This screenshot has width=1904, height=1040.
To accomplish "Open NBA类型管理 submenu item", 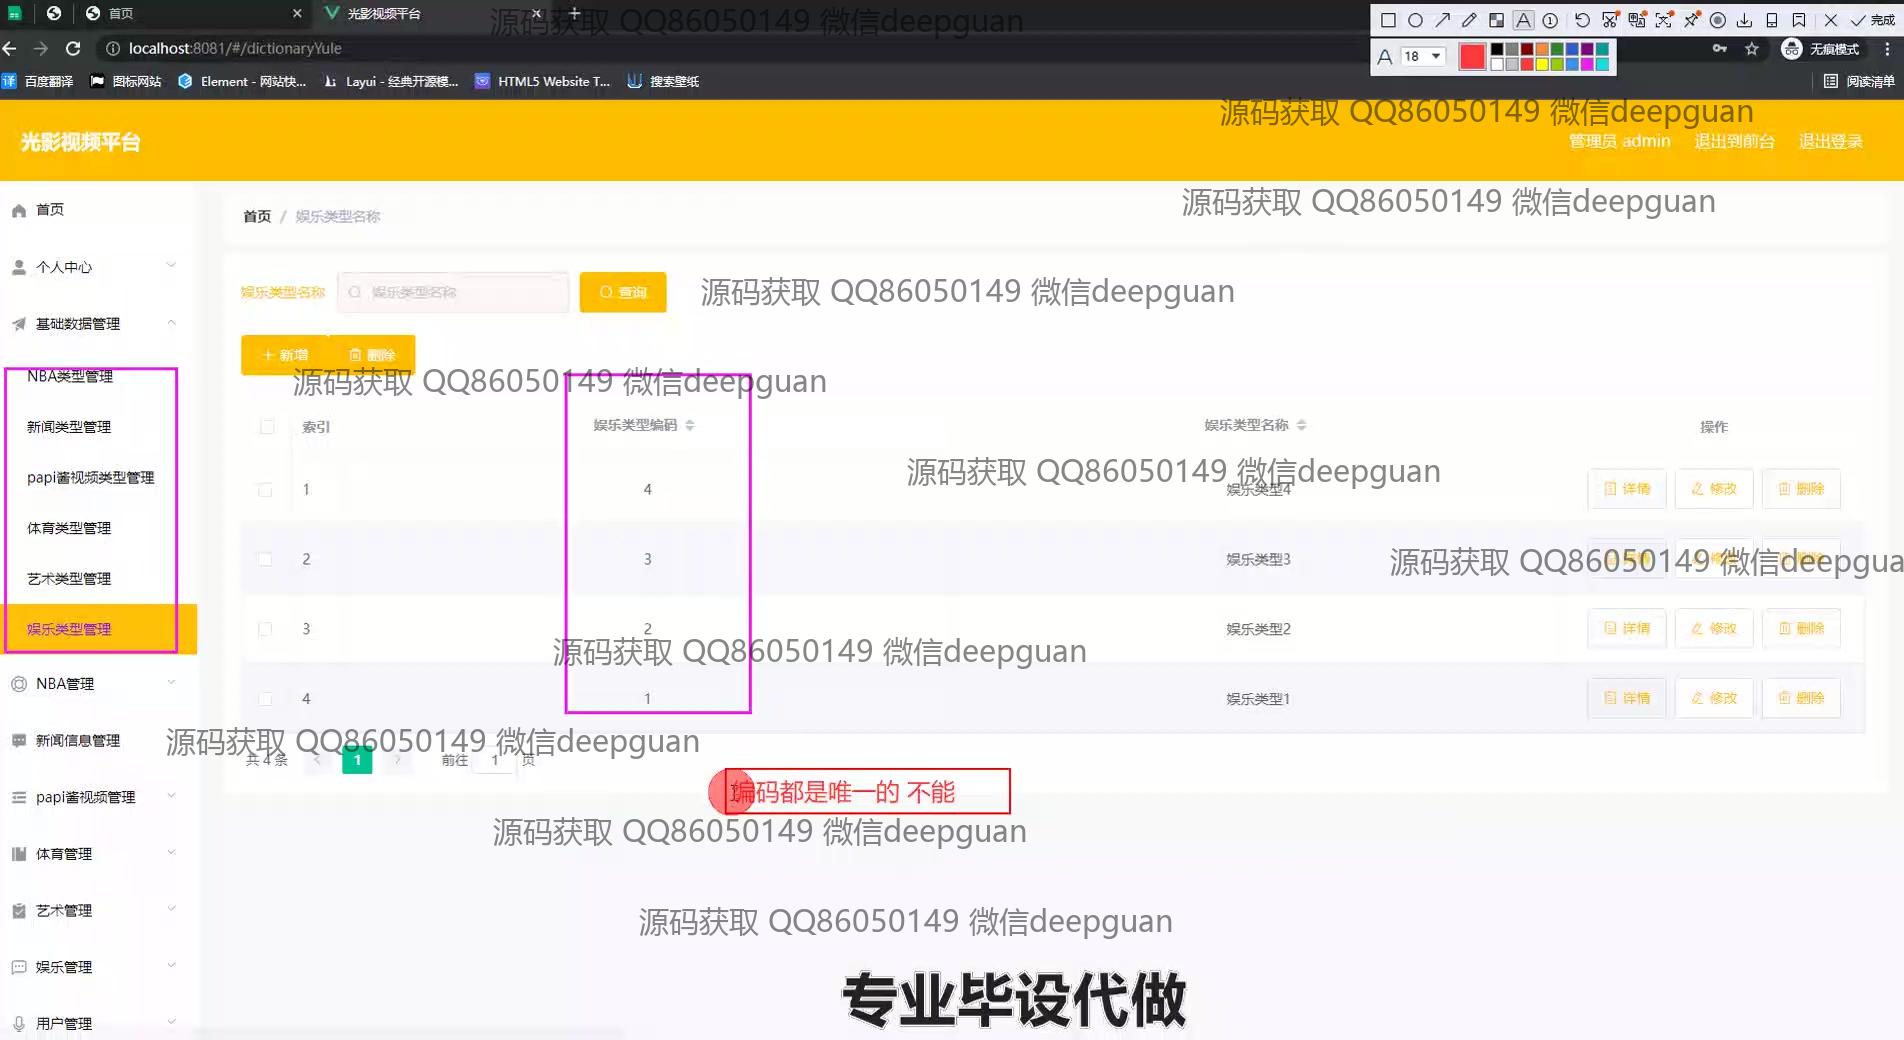I will pos(70,376).
